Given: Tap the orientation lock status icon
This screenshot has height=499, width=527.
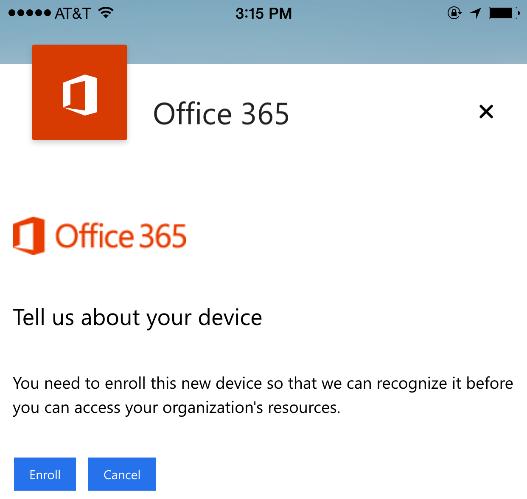Looking at the screenshot, I should [x=454, y=13].
